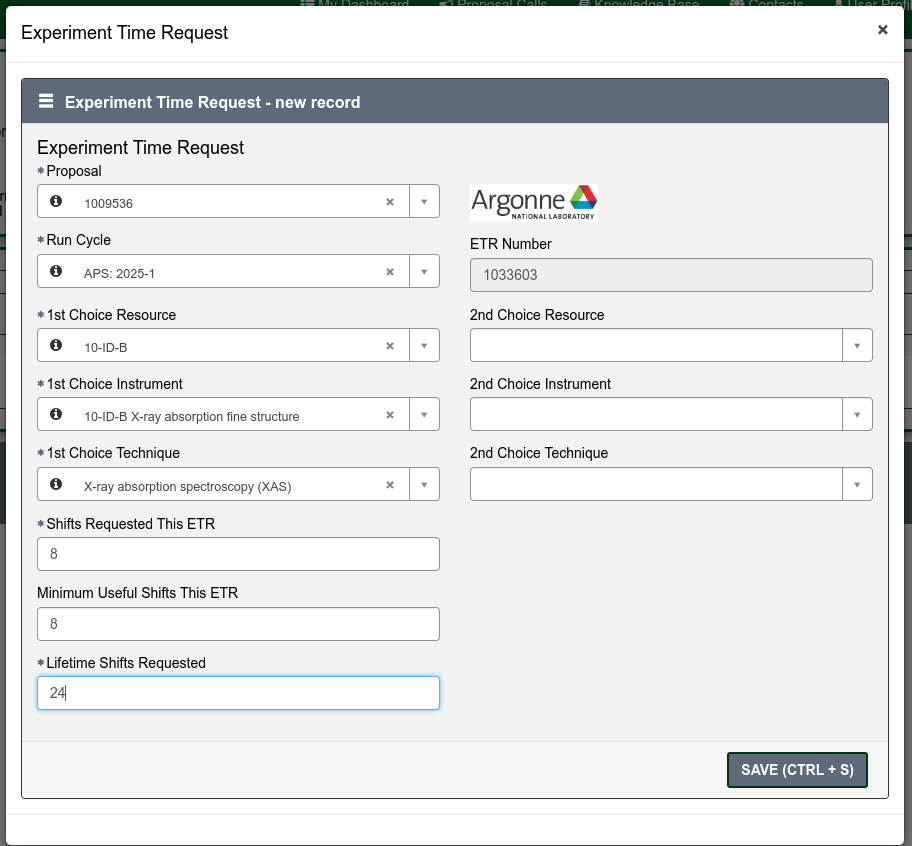This screenshot has height=846, width=912.
Task: Remove the selected 1st Choice Instrument value
Action: point(390,415)
